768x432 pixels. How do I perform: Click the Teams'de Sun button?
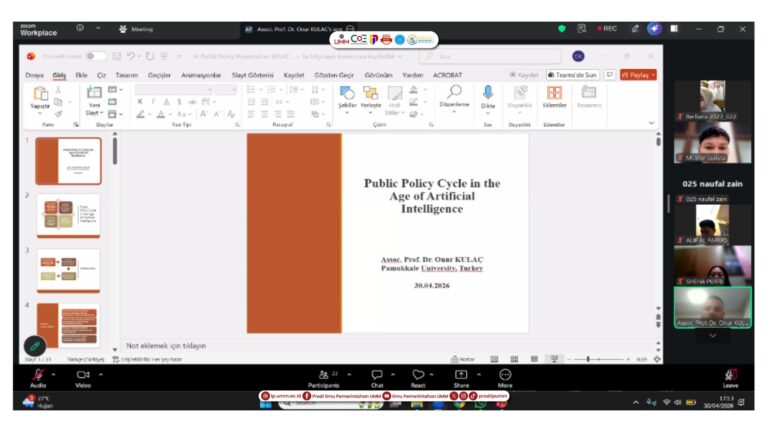coord(573,75)
